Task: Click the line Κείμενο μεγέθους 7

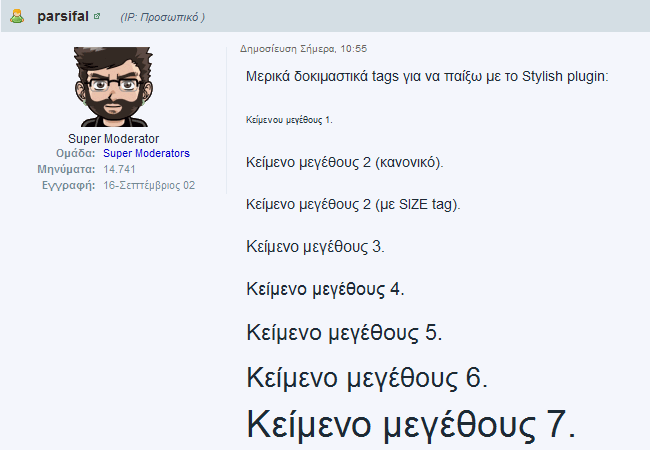Action: click(x=411, y=424)
